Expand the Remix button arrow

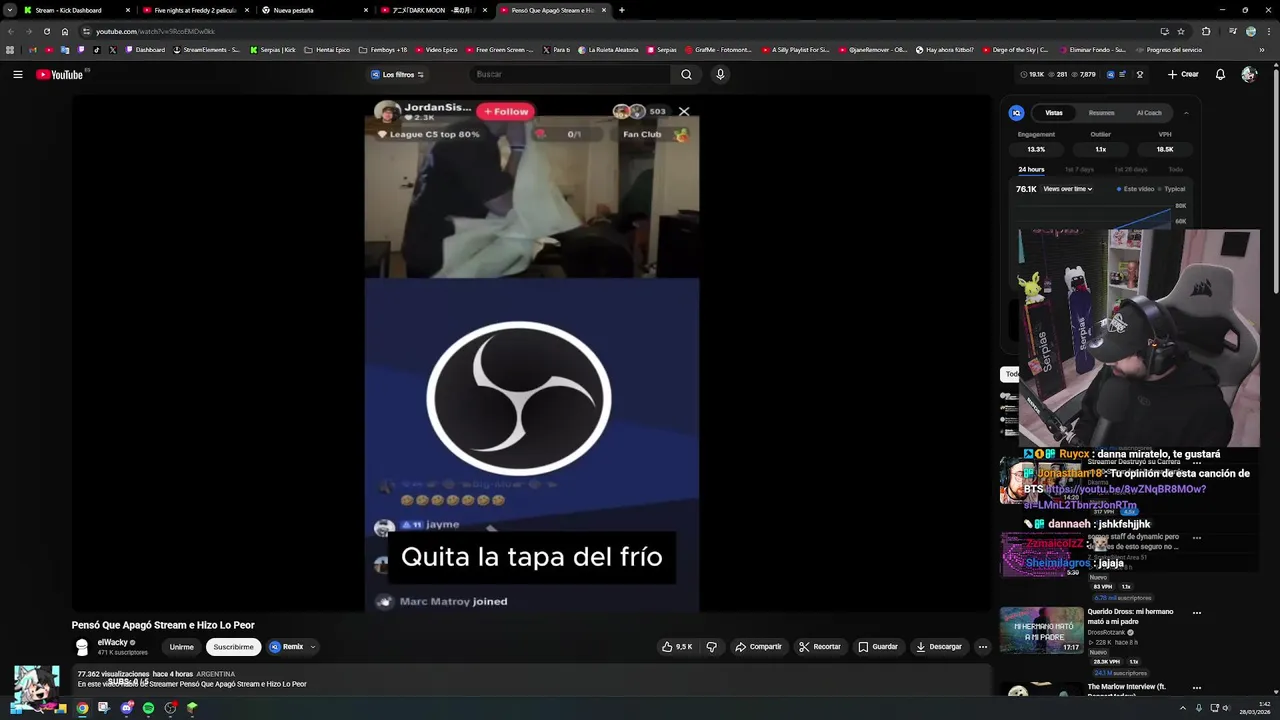(312, 647)
